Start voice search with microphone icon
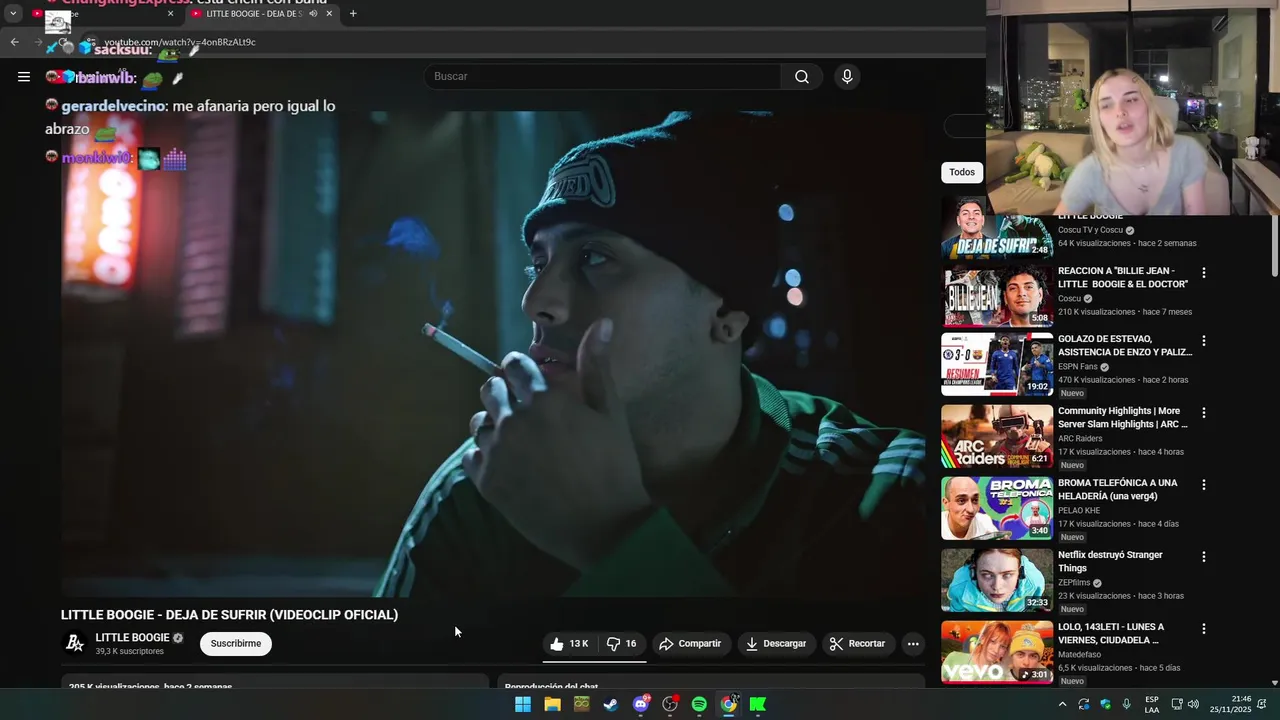The image size is (1280, 720). click(x=847, y=77)
